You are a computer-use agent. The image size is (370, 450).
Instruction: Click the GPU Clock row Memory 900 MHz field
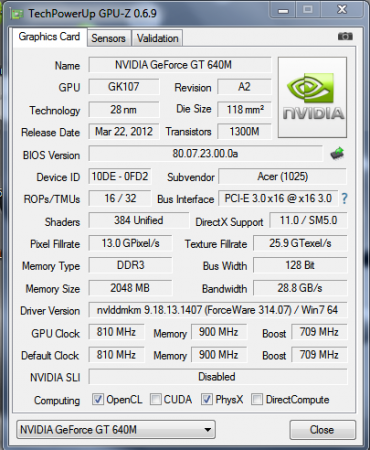pos(219,332)
